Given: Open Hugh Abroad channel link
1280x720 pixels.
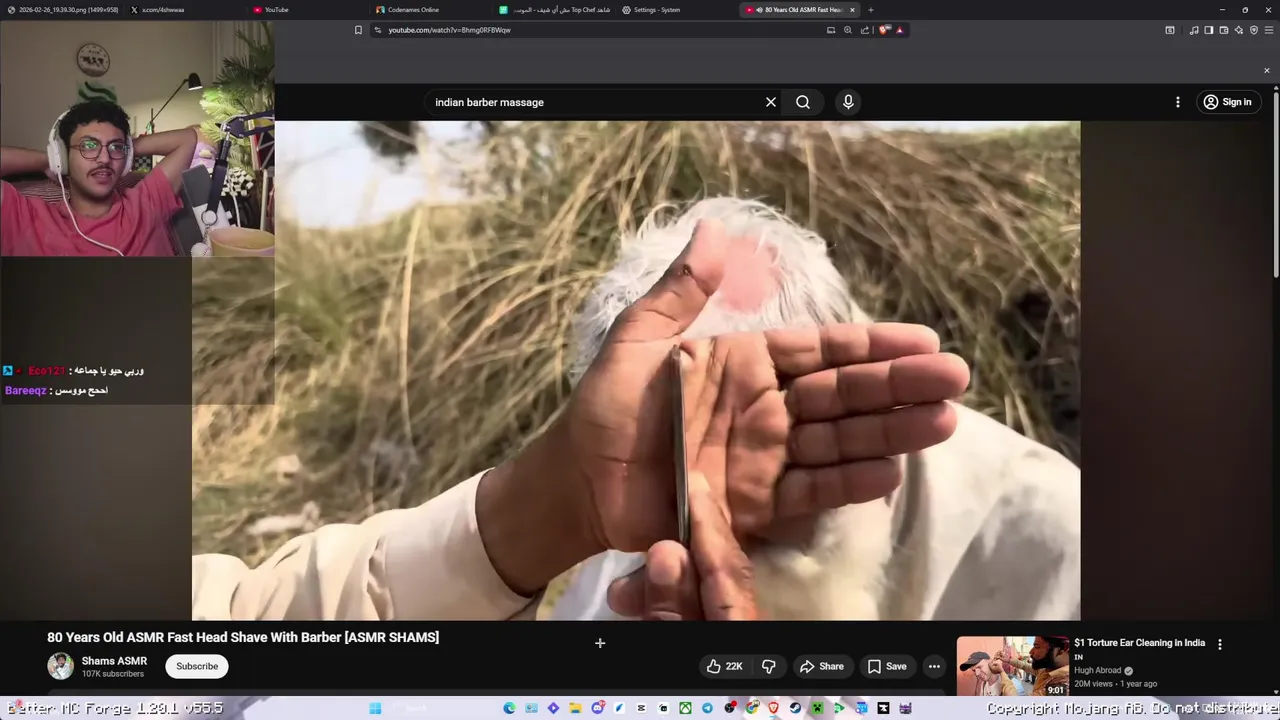Looking at the screenshot, I should click(1098, 671).
